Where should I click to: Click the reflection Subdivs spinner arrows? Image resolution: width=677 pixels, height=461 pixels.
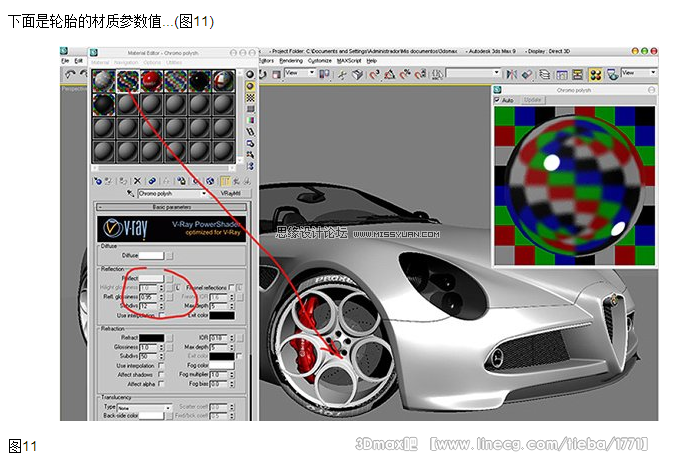(161, 306)
